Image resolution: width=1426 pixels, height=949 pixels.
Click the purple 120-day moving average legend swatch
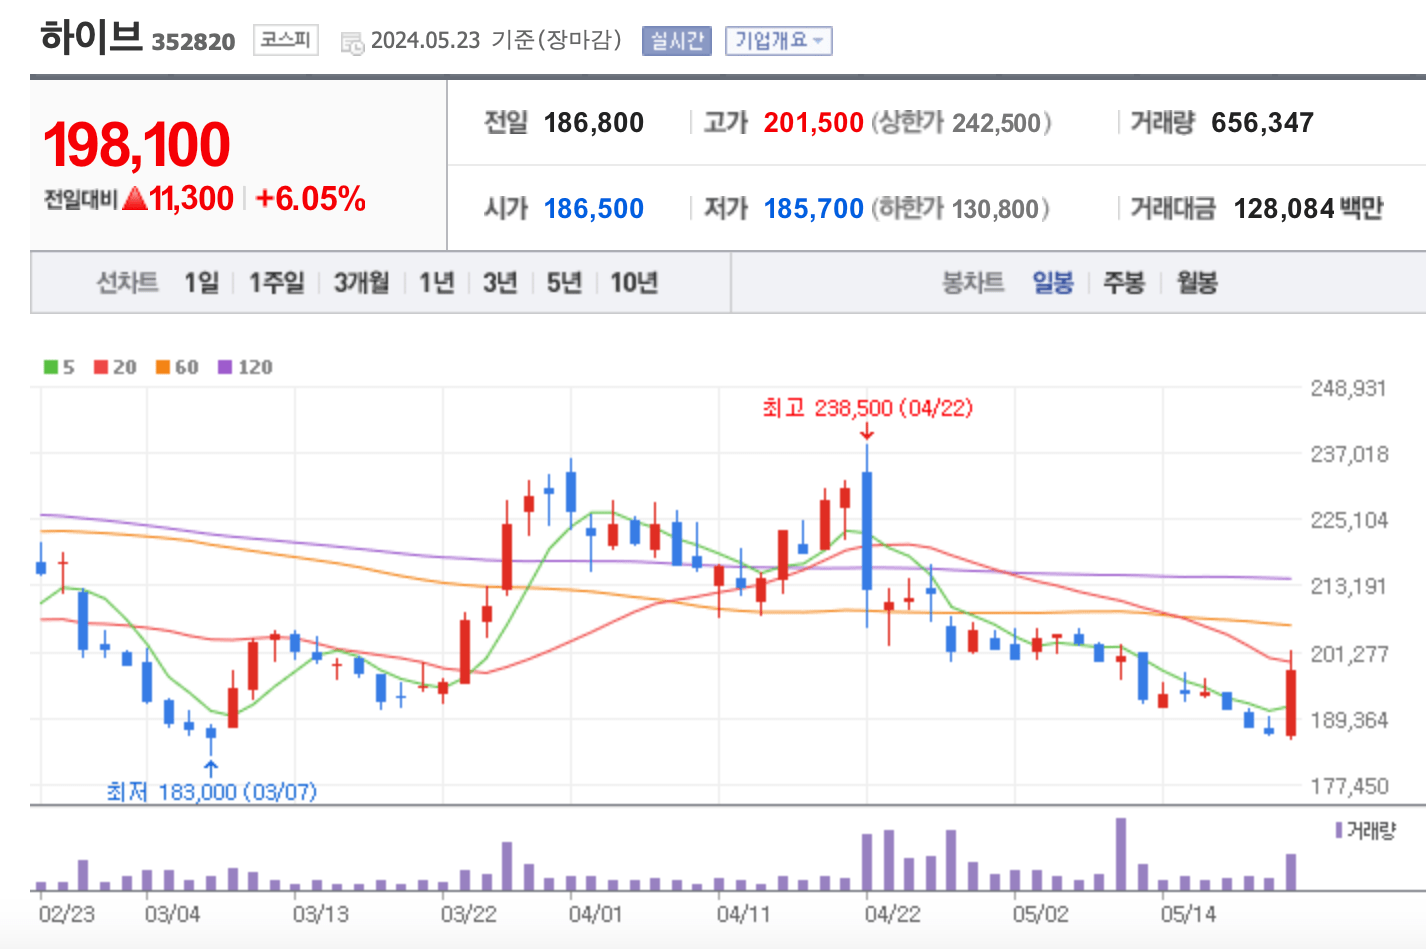tap(225, 367)
